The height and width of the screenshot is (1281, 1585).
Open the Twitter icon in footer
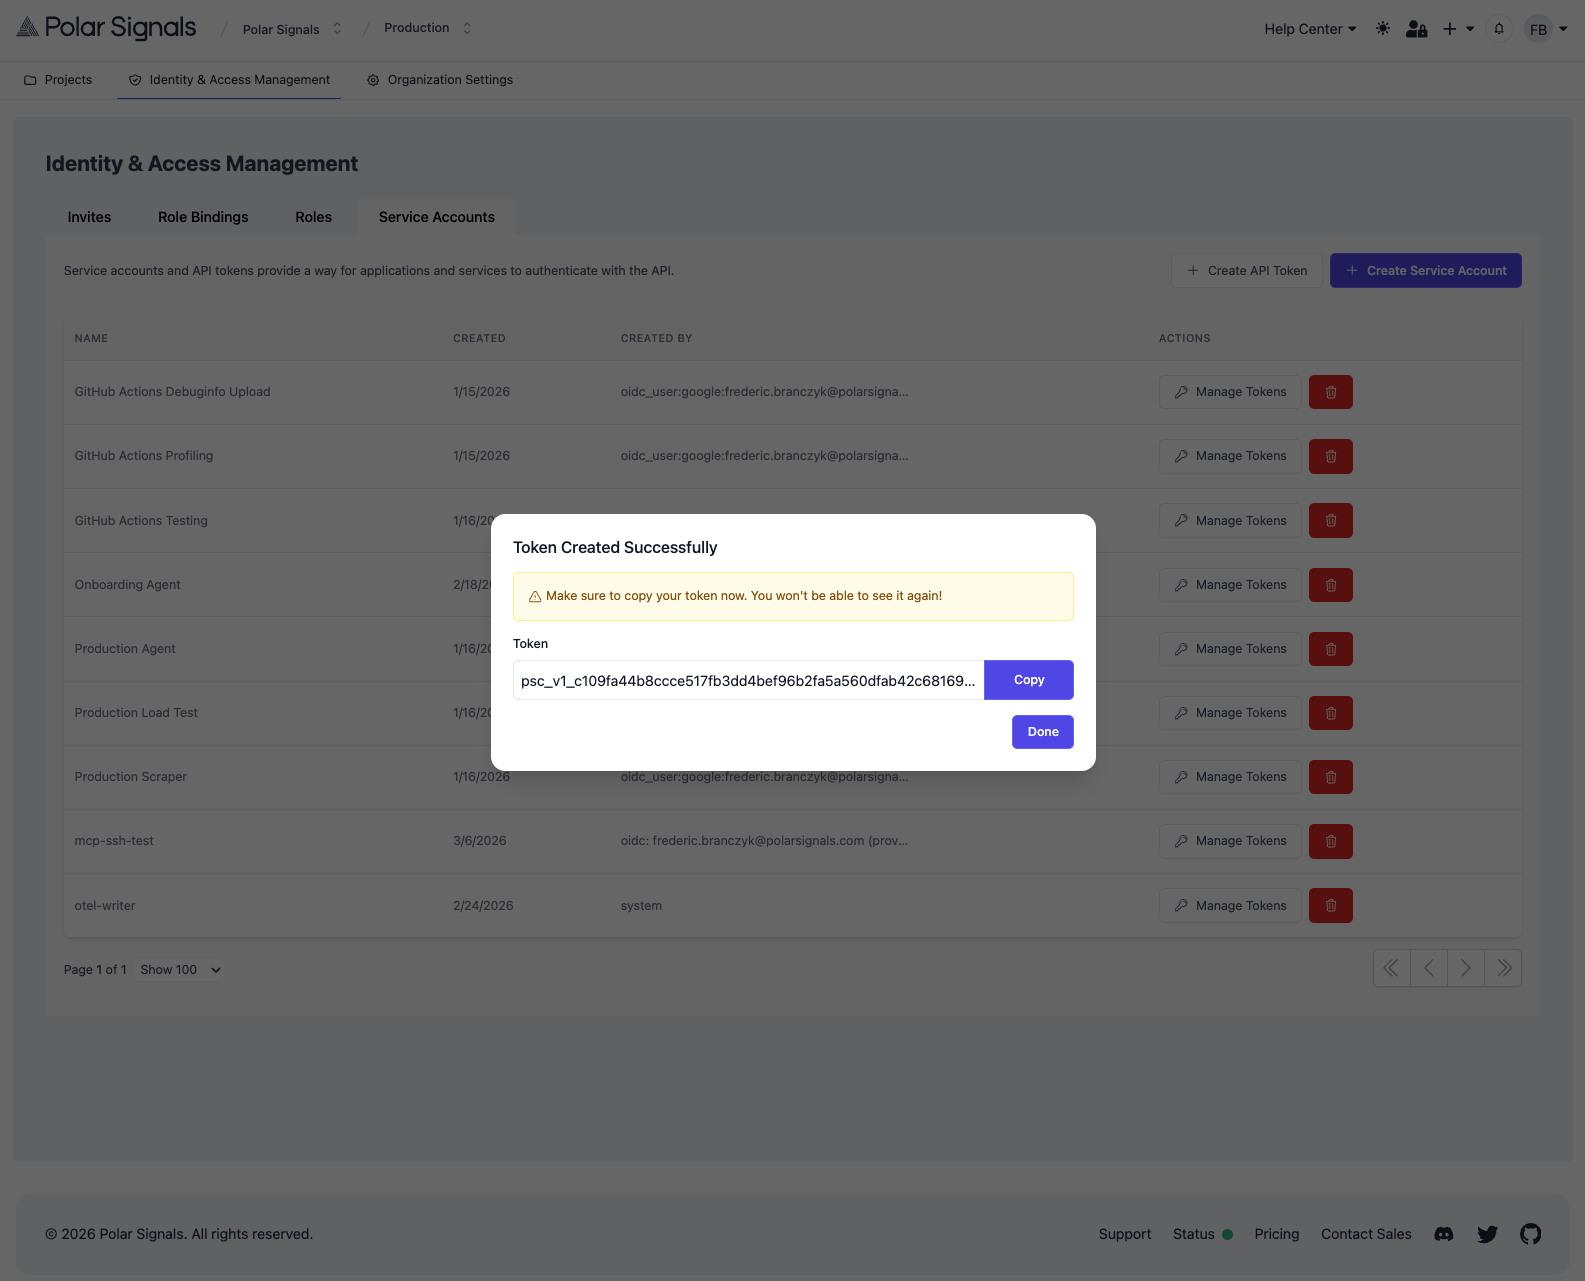[x=1487, y=1234]
